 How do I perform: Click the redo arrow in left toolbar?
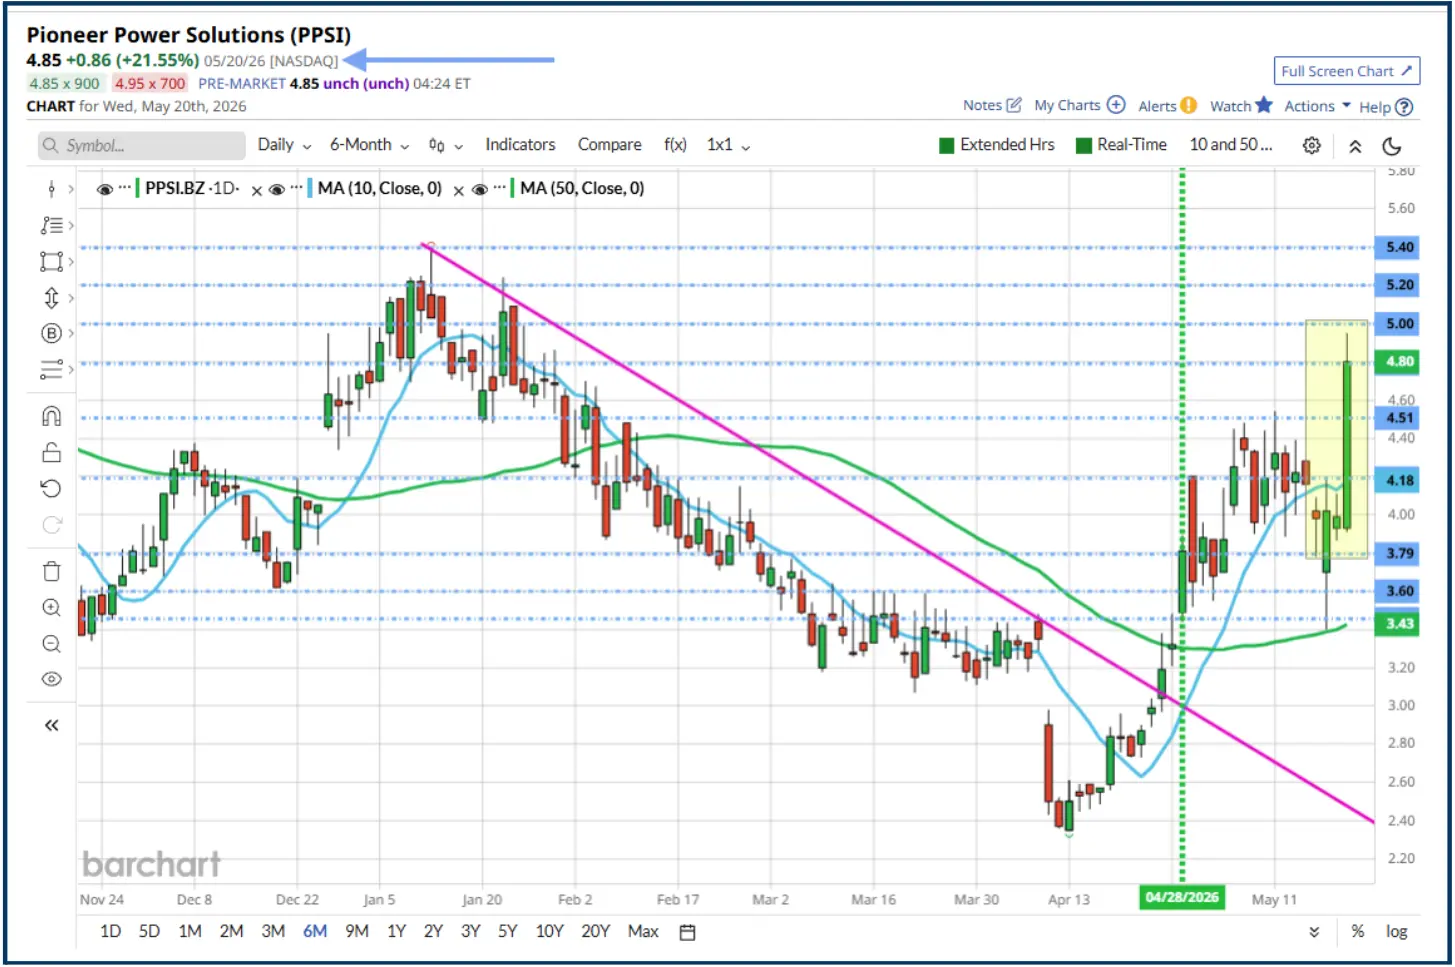pyautogui.click(x=51, y=524)
